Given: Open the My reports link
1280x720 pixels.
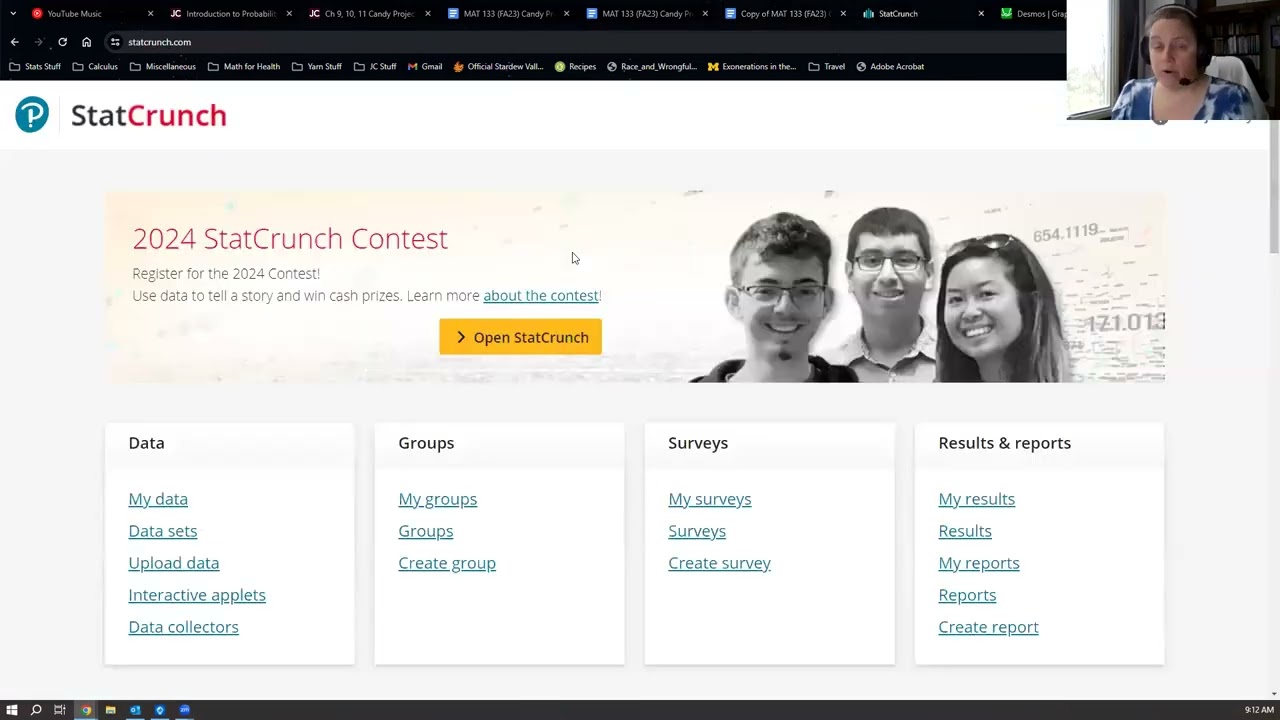Looking at the screenshot, I should click(x=979, y=563).
